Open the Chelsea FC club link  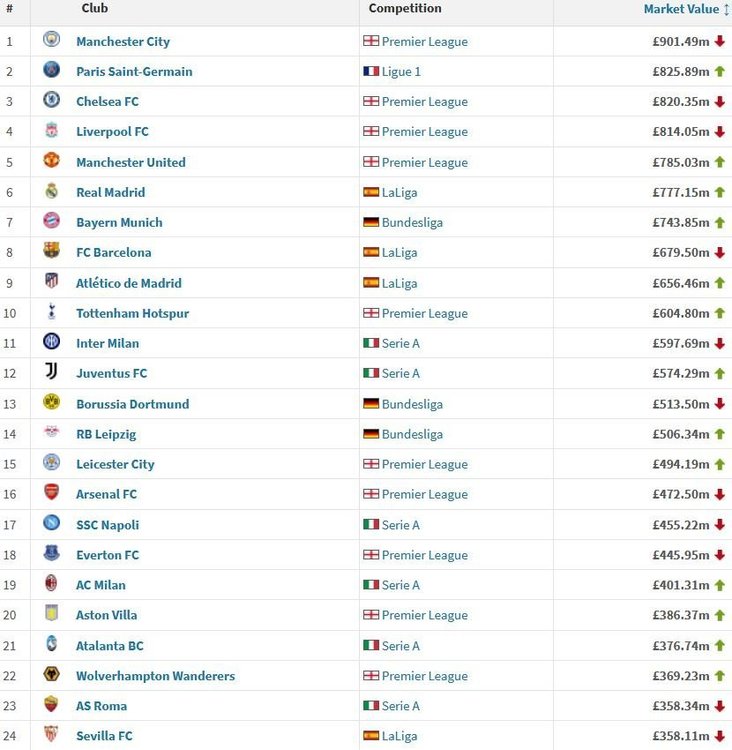(108, 101)
